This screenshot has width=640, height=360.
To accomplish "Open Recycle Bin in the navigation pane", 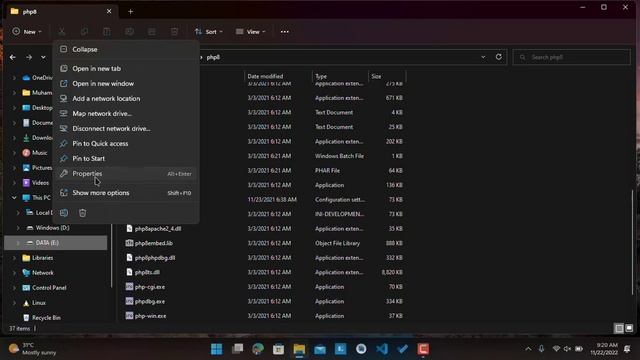I will coord(46,318).
